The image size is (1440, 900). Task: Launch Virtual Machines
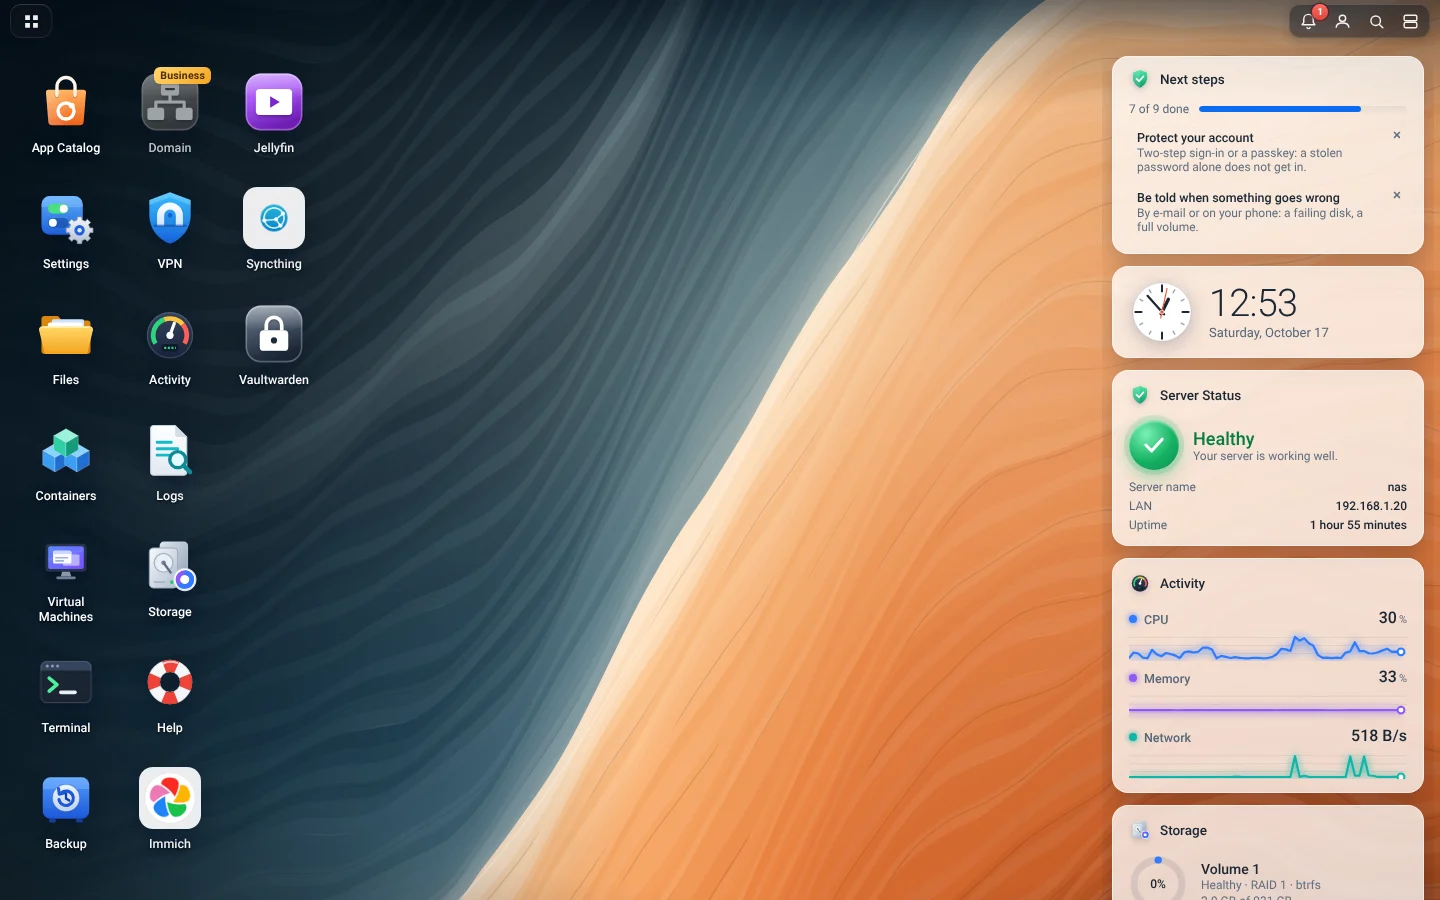coord(66,563)
